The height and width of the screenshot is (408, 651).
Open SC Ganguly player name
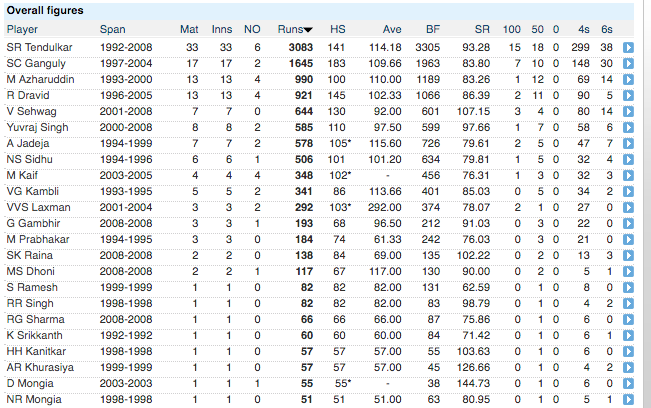click(36, 64)
